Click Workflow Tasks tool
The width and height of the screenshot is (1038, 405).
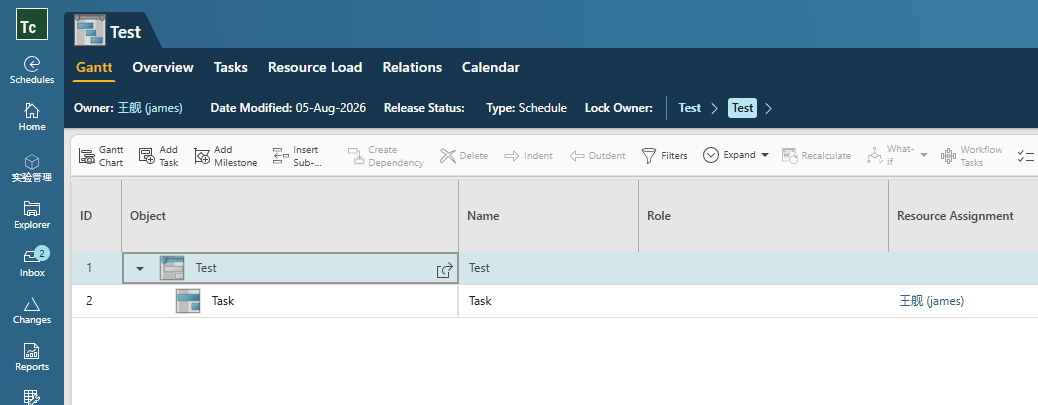[971, 156]
